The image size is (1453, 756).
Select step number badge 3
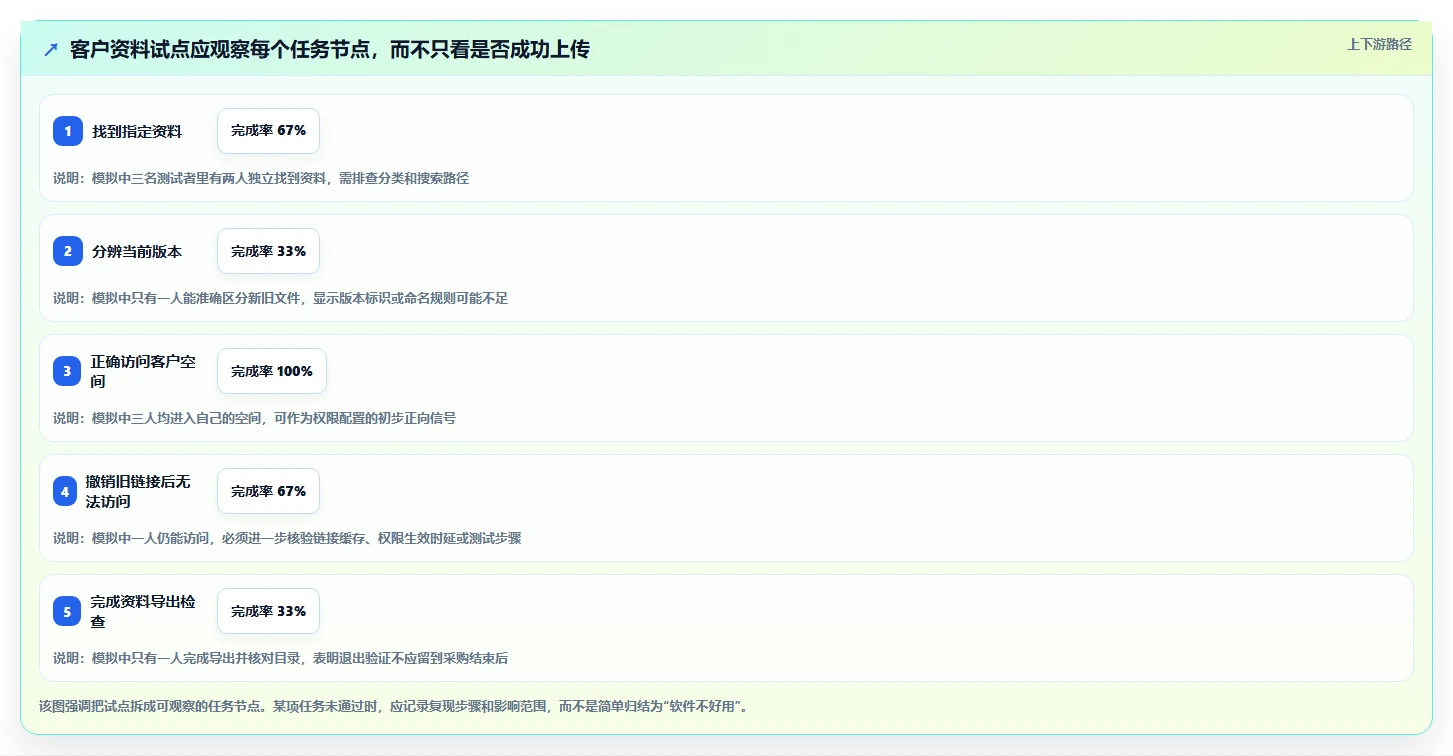point(67,371)
